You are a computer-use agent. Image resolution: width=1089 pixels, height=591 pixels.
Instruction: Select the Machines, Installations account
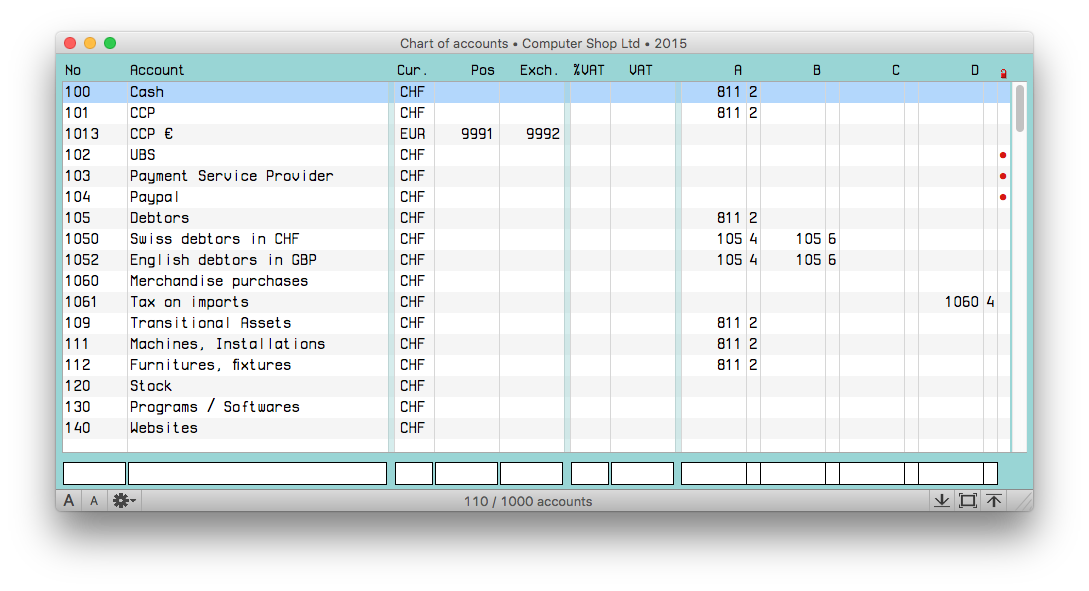coord(227,344)
